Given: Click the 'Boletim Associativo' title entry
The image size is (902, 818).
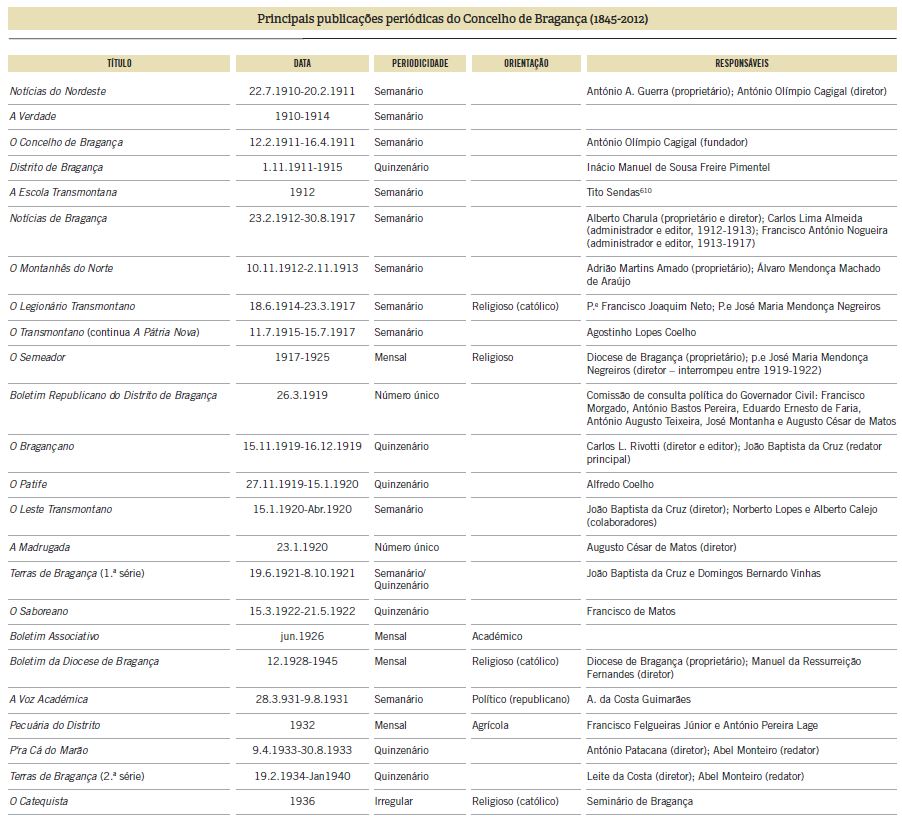Looking at the screenshot, I should pos(55,636).
